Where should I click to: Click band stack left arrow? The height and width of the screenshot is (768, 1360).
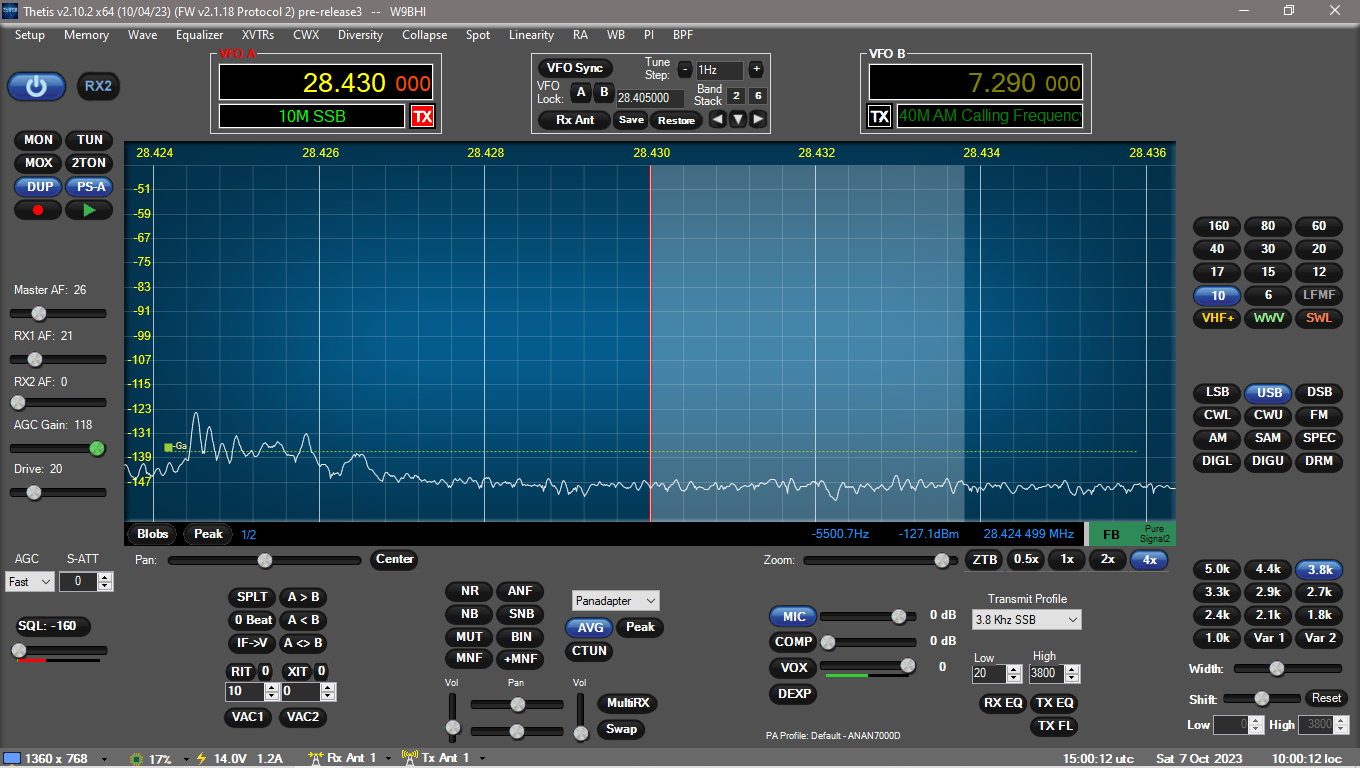717,119
